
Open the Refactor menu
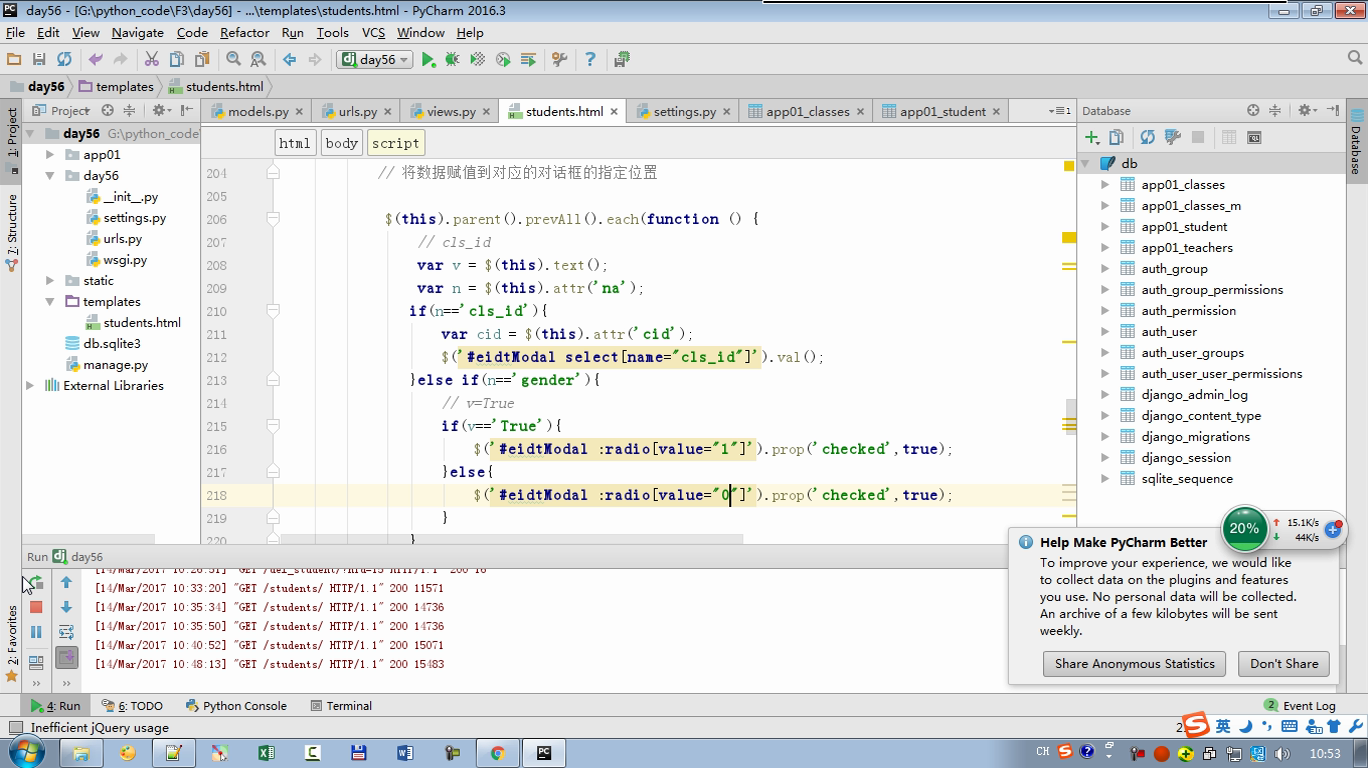click(x=245, y=32)
